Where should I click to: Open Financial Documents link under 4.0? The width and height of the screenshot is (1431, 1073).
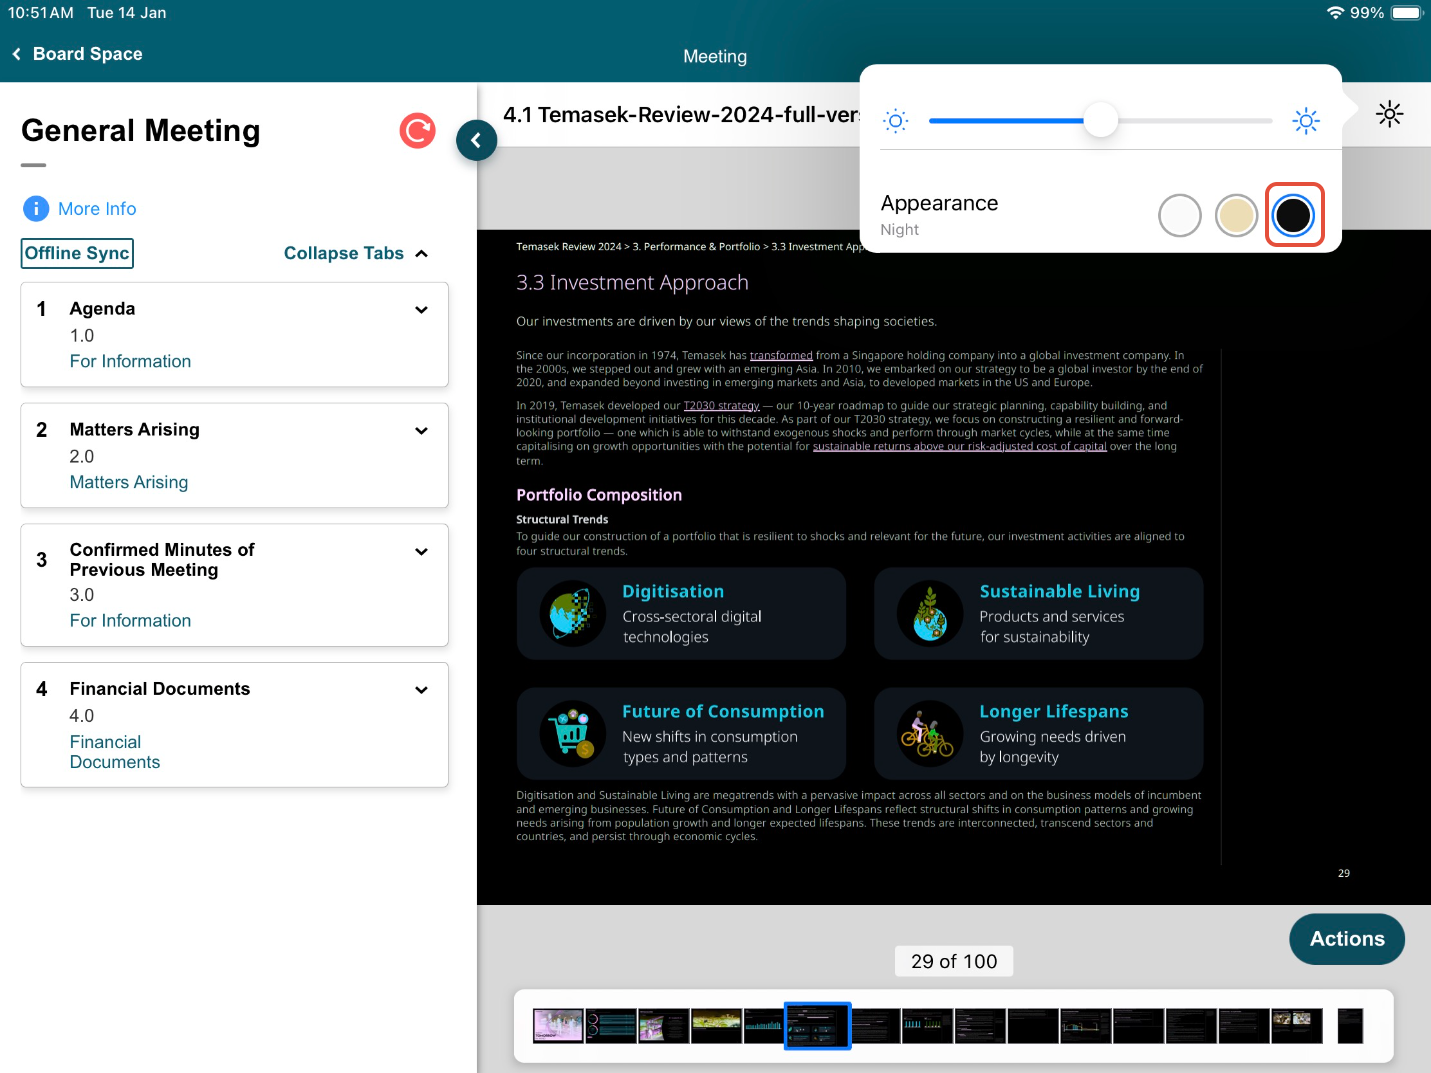click(x=115, y=752)
